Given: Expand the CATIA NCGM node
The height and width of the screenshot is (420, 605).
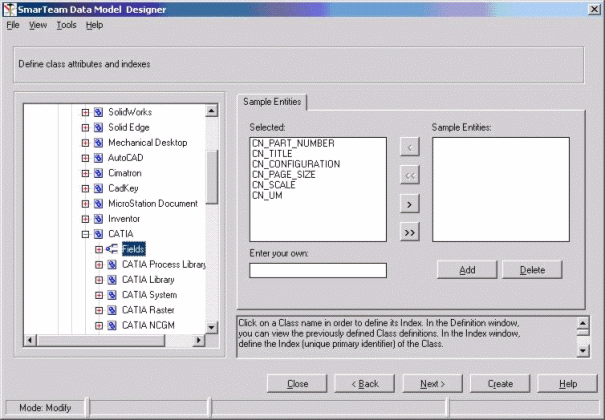Looking at the screenshot, I should (99, 326).
